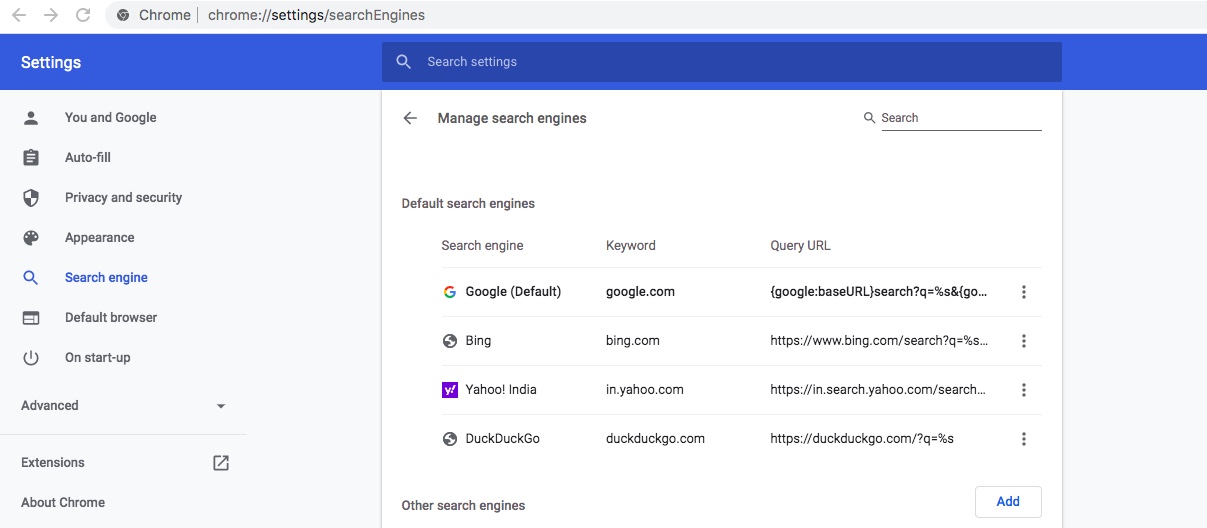Open more actions for DuckDuckGo
Viewport: 1207px width, 528px height.
(1023, 439)
